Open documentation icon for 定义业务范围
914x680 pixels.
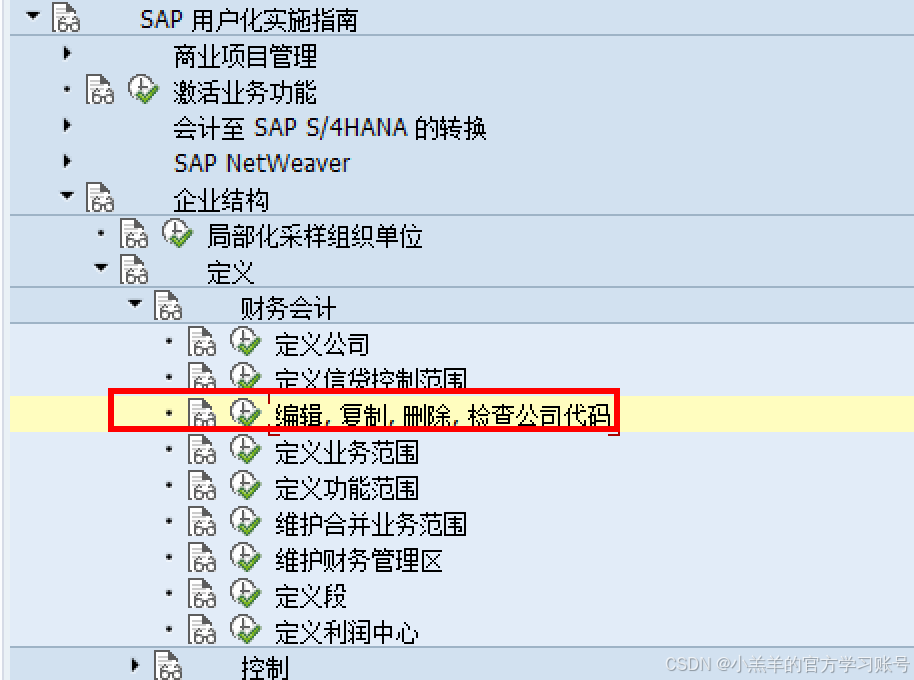click(x=201, y=450)
